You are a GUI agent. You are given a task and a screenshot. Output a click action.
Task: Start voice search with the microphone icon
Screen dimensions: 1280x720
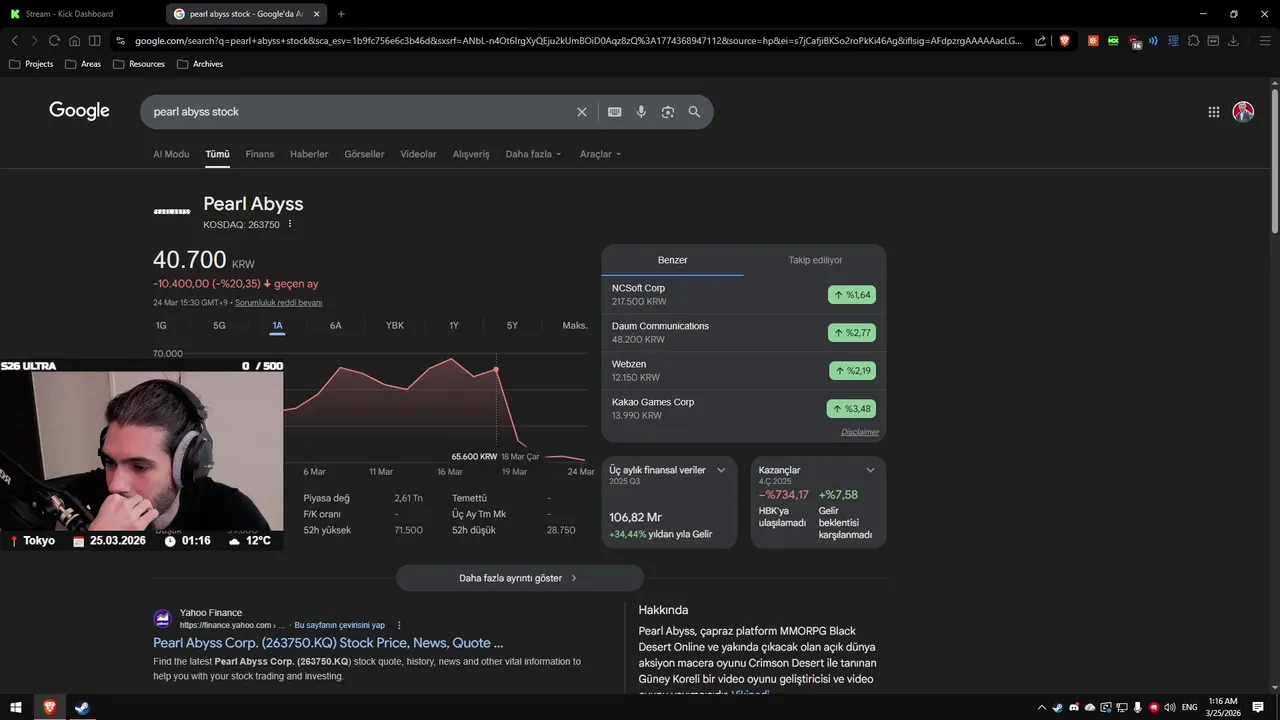[x=641, y=112]
